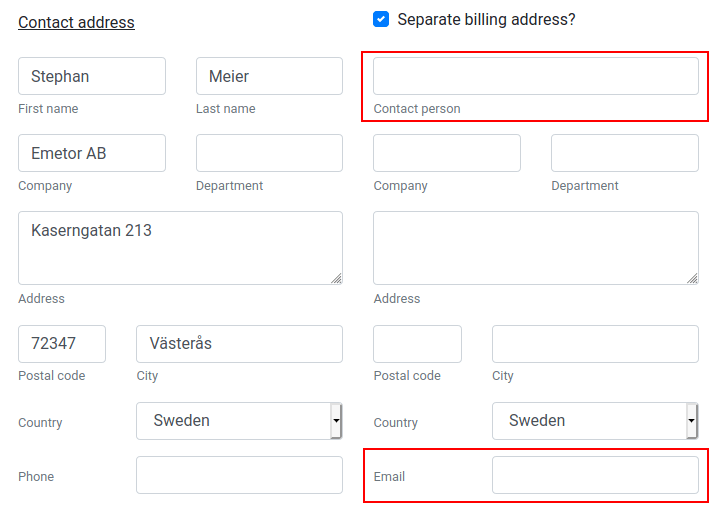Click the Address box with Kaserngatan 213
717x511 pixels.
[x=180, y=247]
